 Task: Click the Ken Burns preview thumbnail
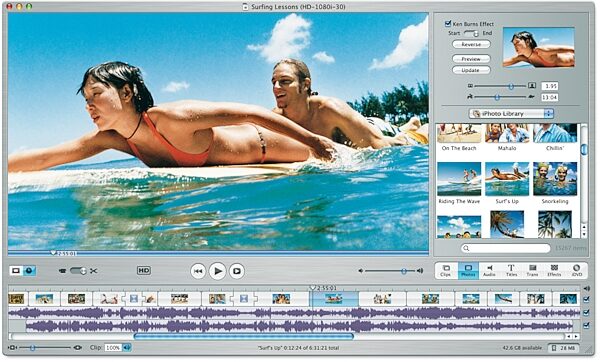538,47
